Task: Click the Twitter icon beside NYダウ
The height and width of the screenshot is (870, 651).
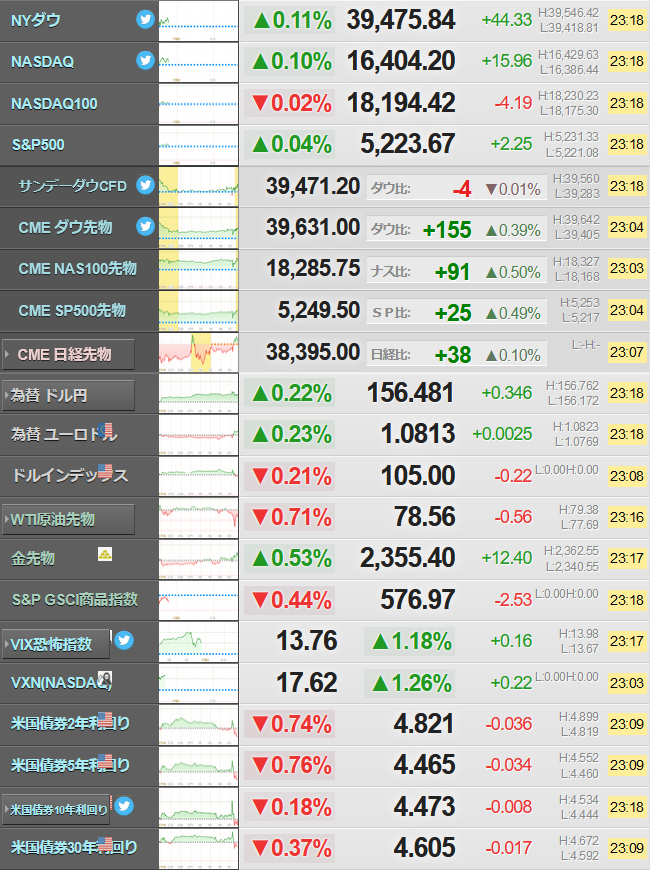Action: pyautogui.click(x=145, y=20)
